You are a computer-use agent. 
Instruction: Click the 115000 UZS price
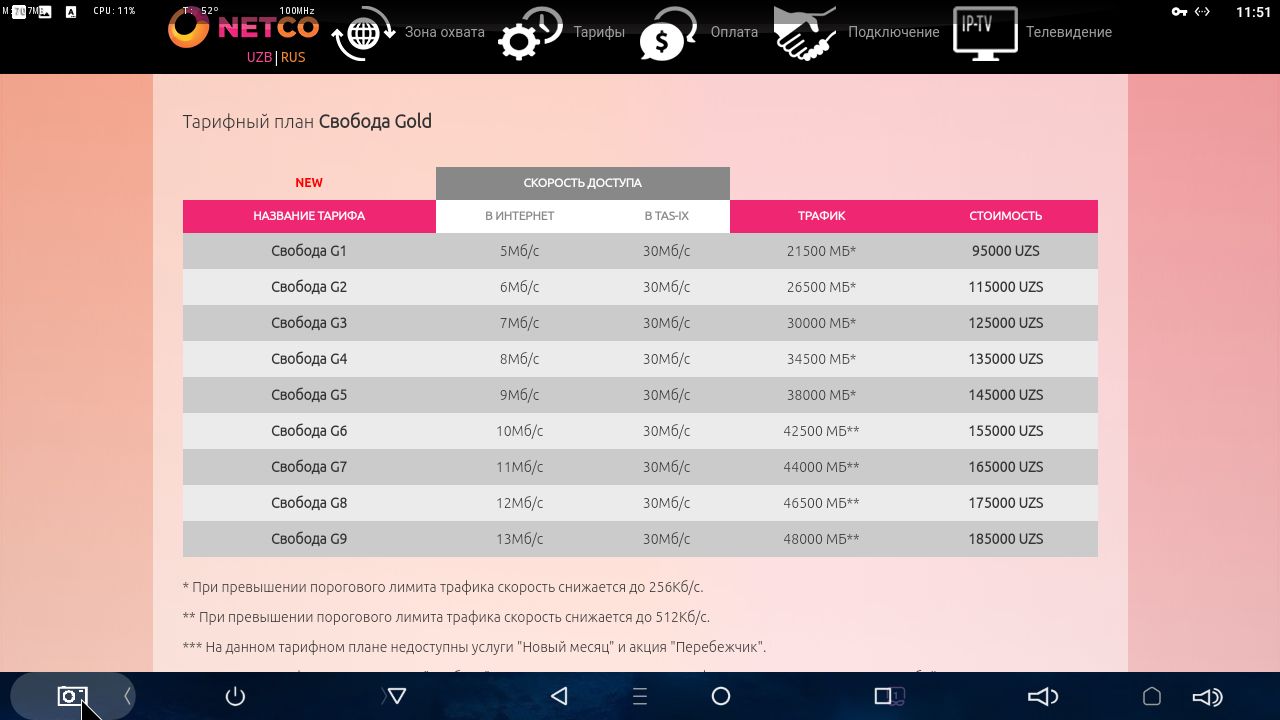coord(1005,287)
